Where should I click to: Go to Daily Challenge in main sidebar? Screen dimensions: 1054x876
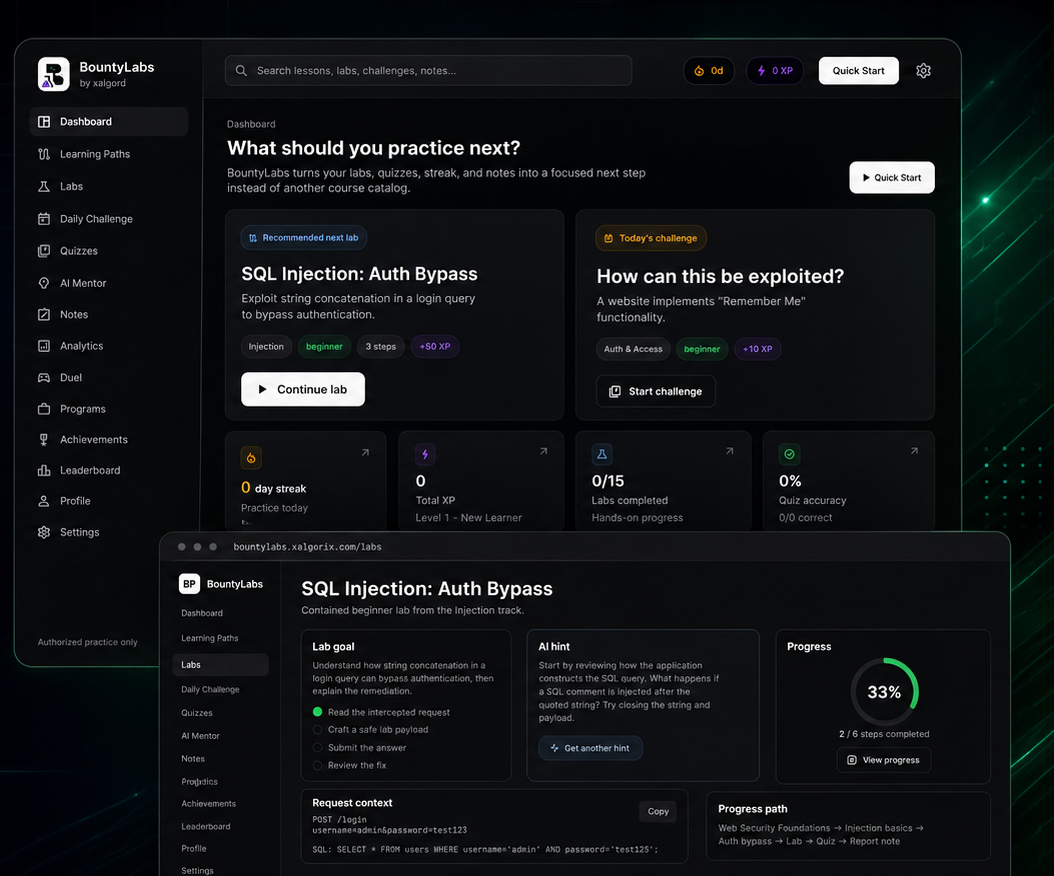pos(109,218)
